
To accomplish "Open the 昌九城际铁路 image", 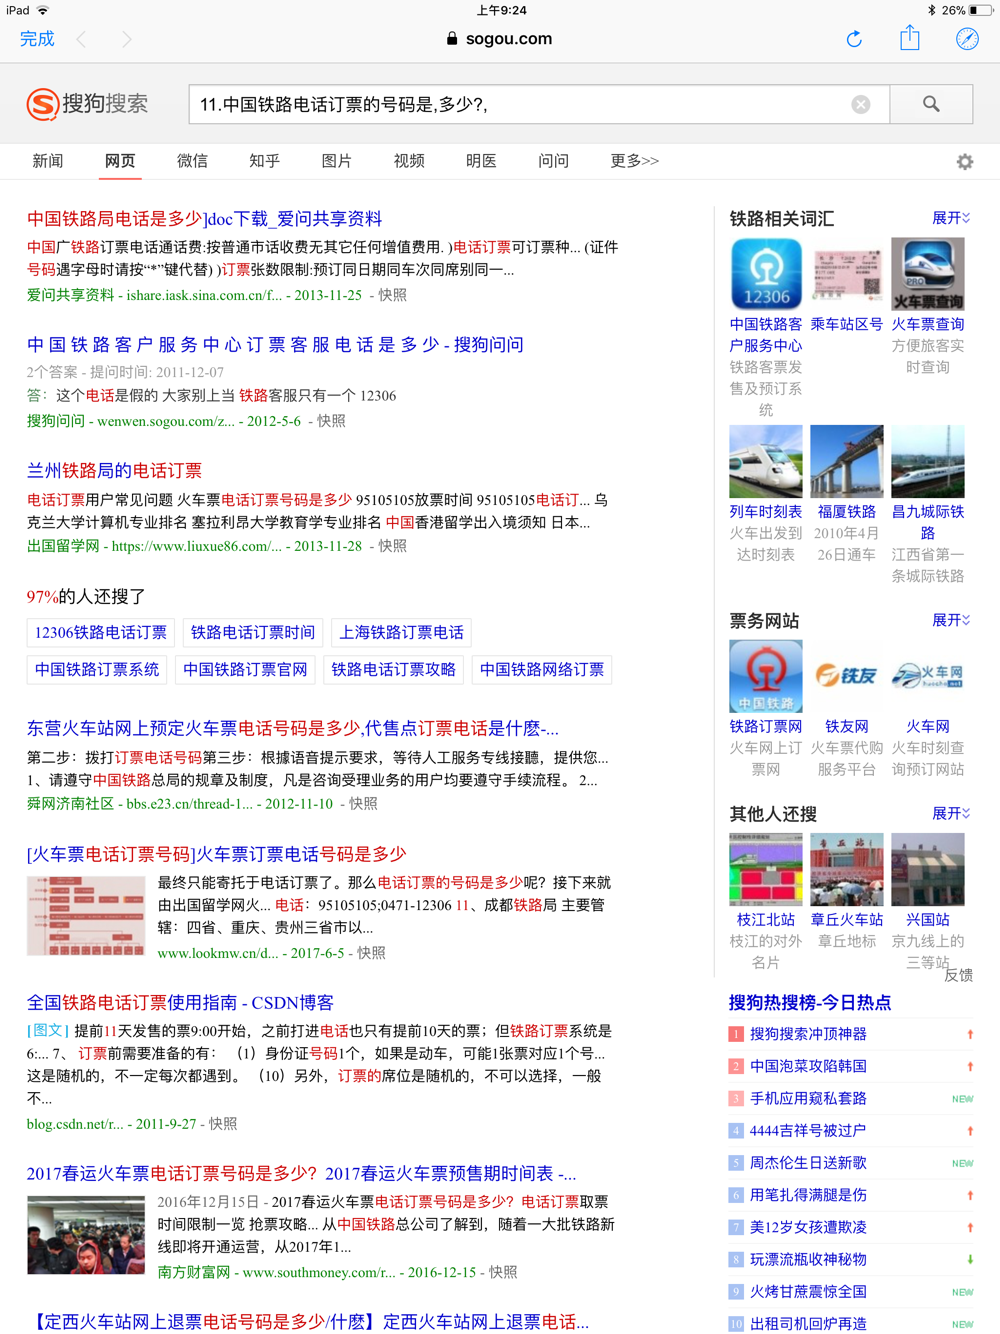I will pyautogui.click(x=928, y=461).
